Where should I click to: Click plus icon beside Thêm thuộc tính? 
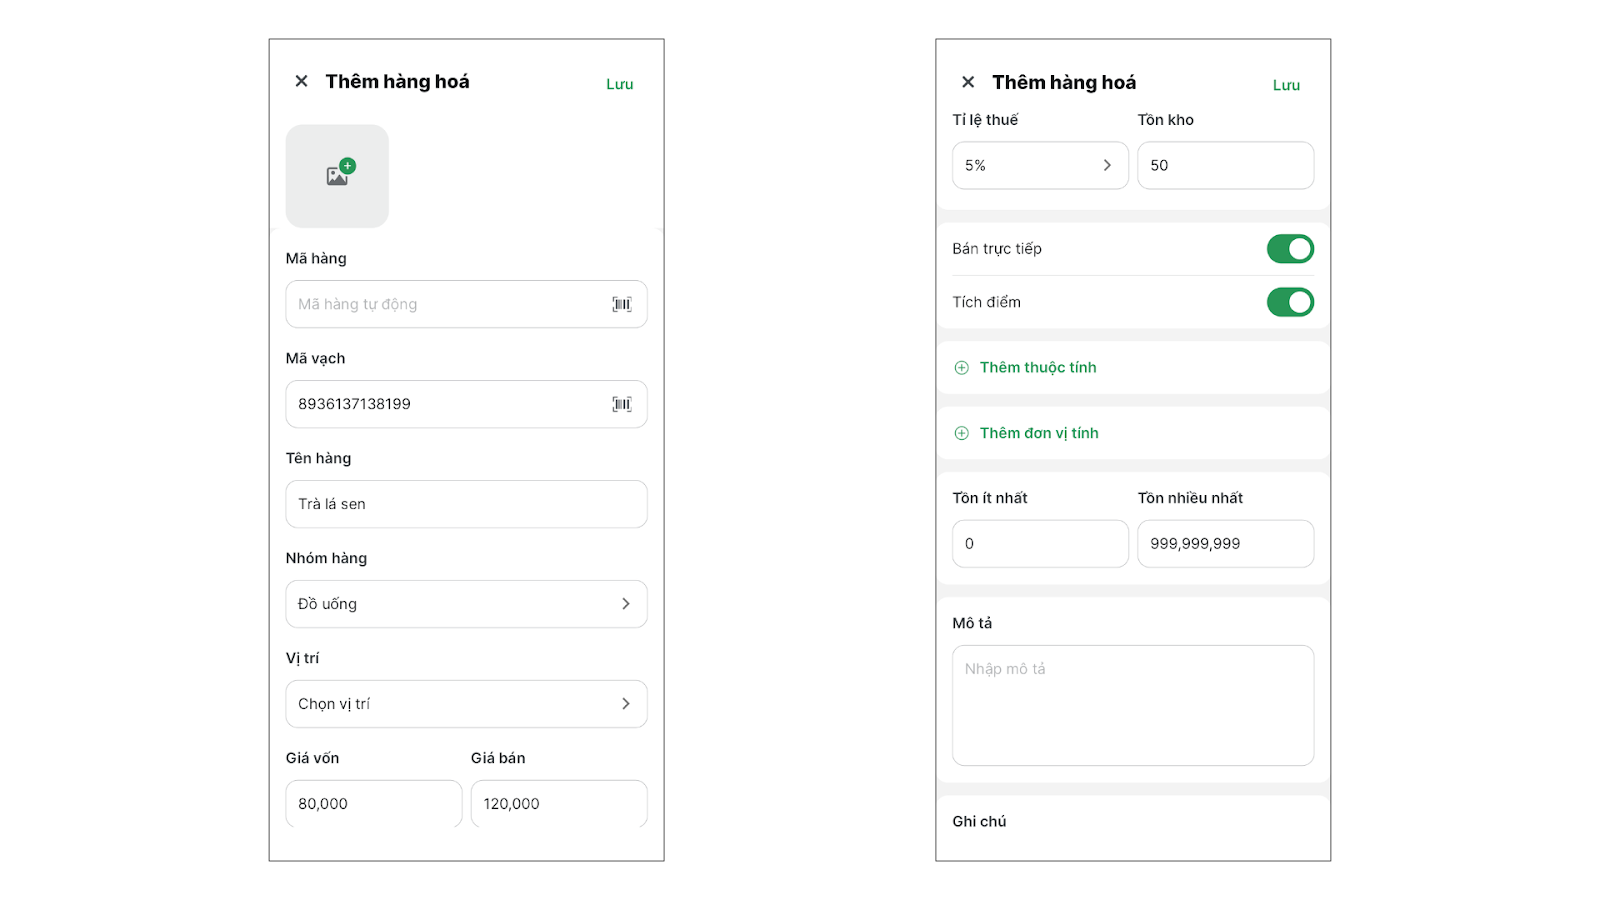coord(962,368)
